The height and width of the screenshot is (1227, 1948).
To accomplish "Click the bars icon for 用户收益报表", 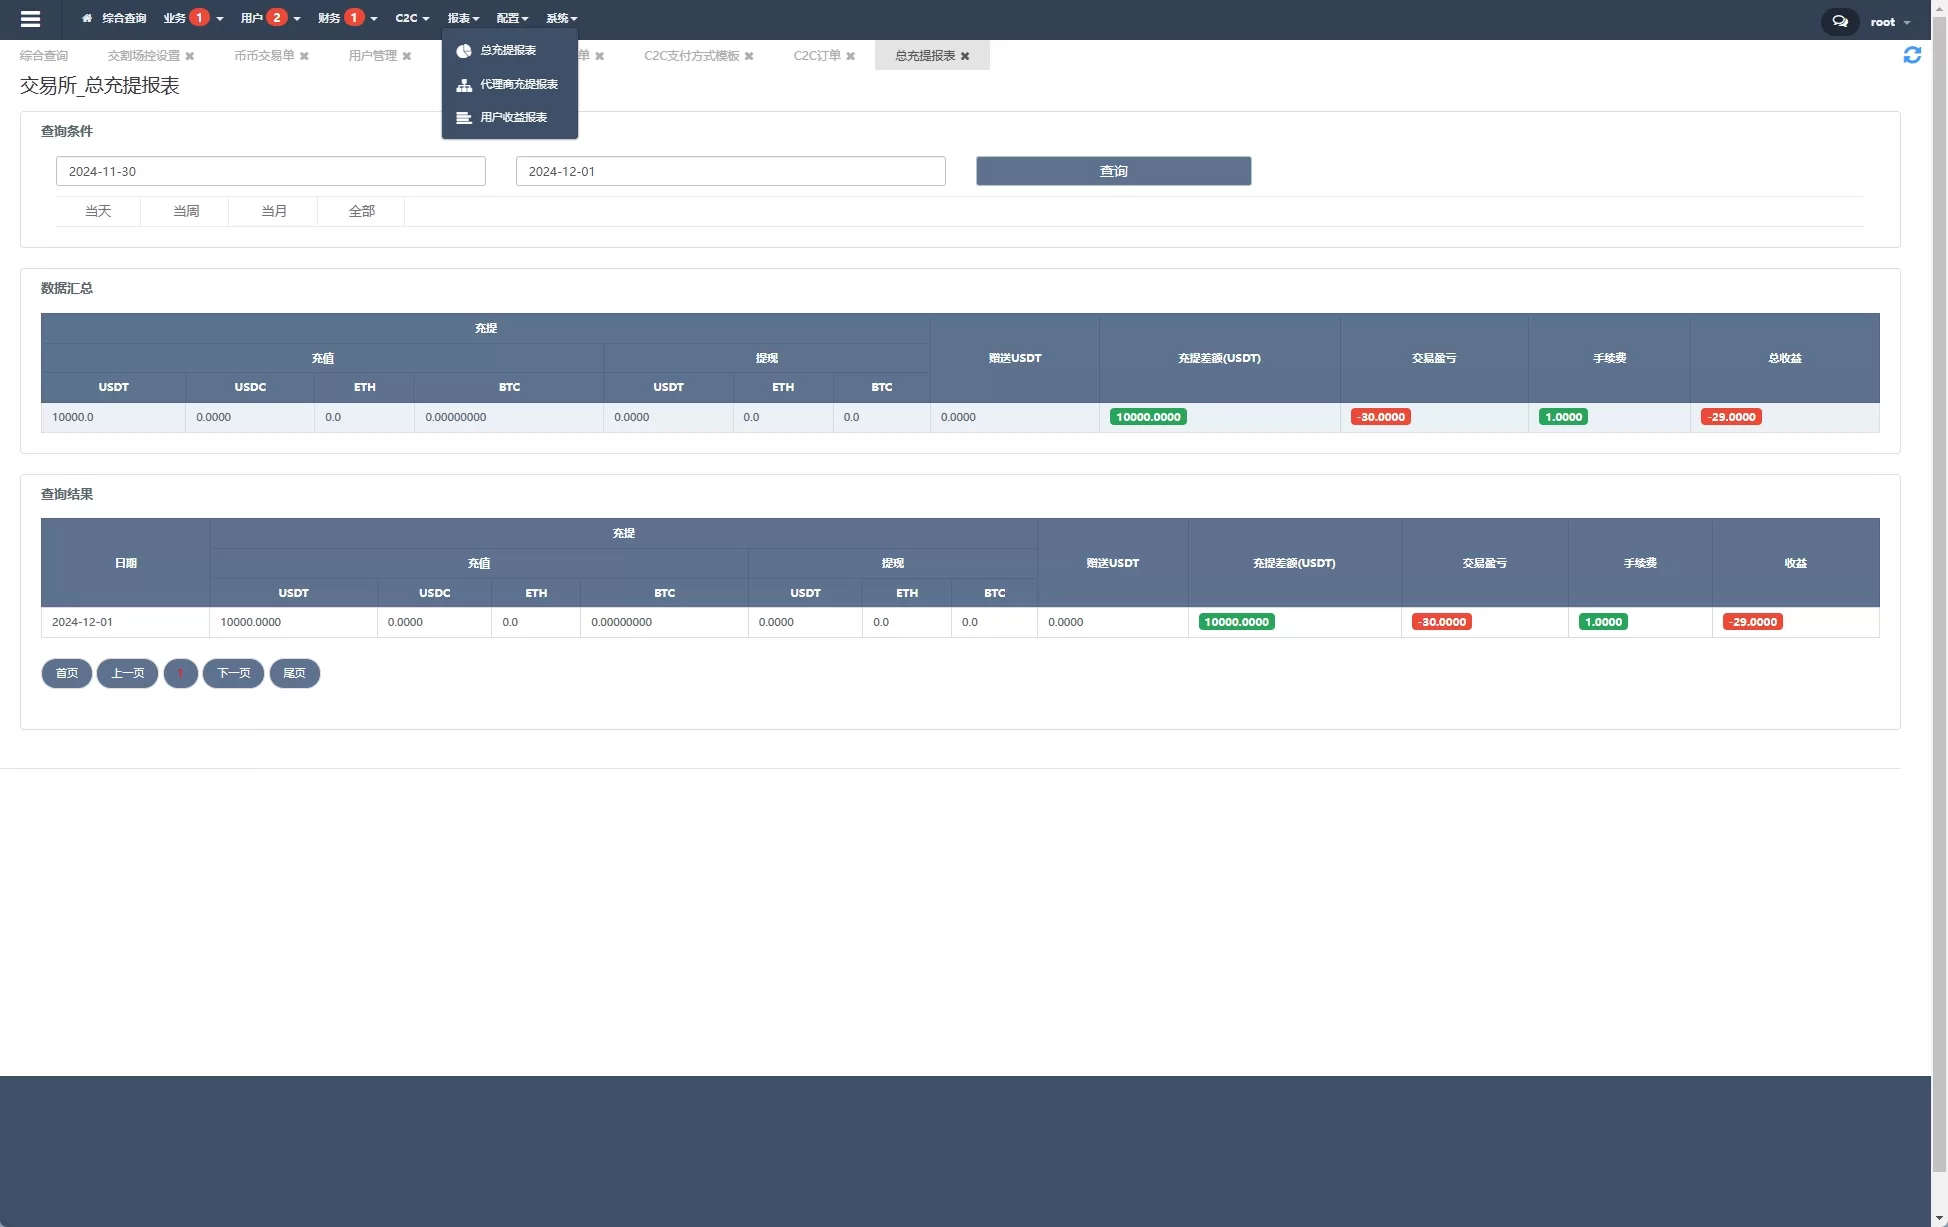I will point(464,118).
